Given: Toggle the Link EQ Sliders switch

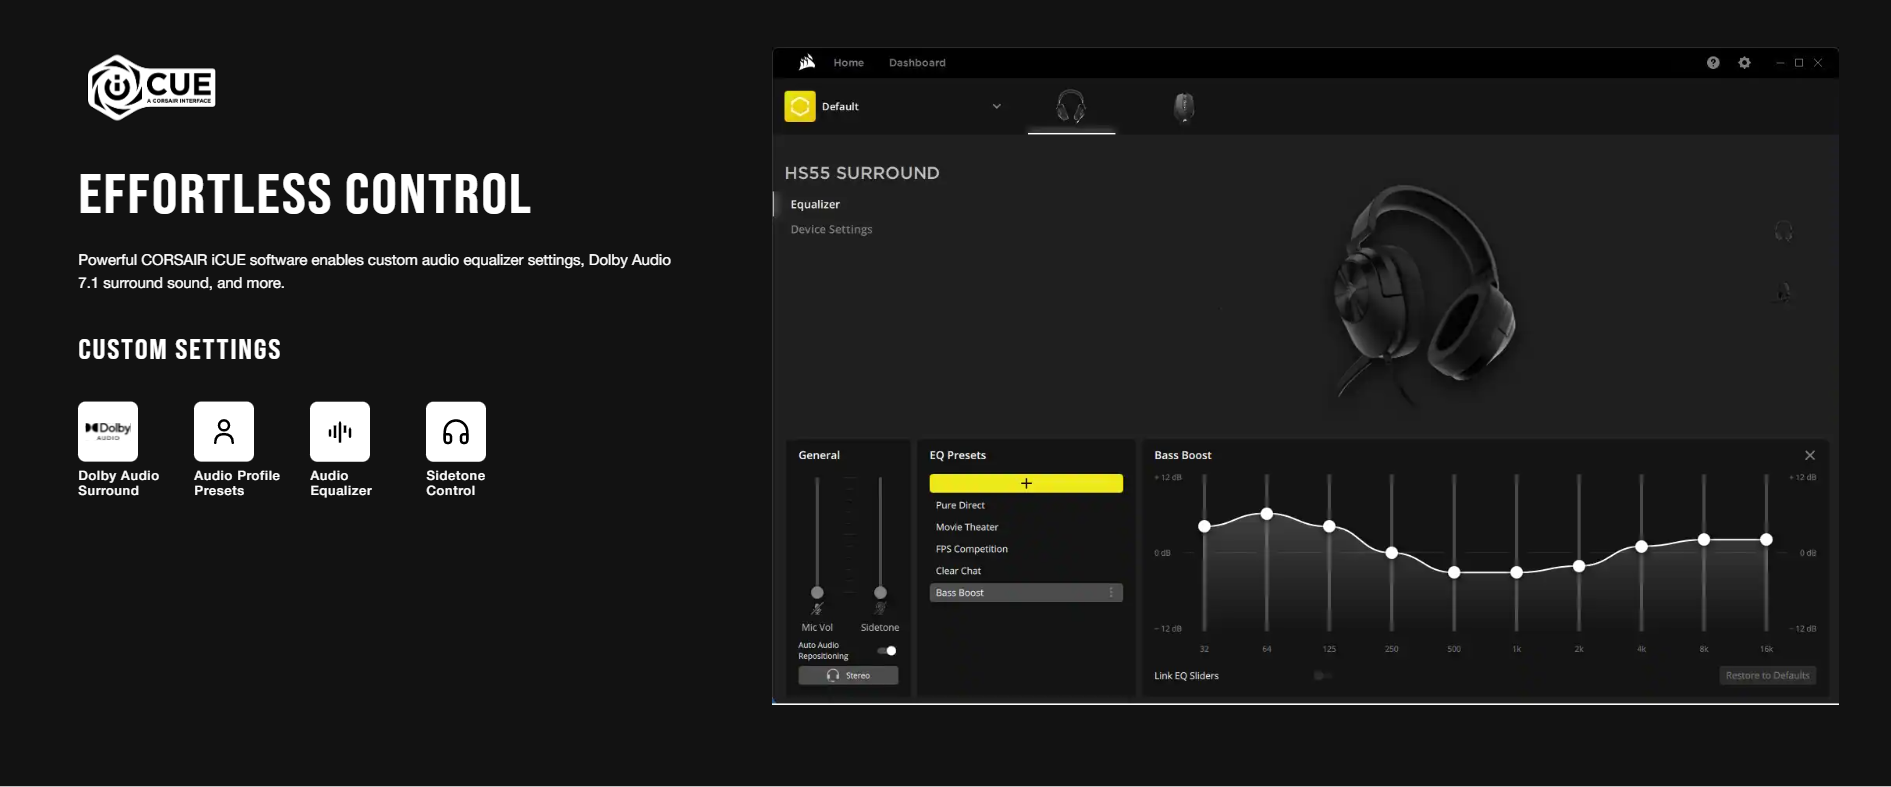Looking at the screenshot, I should coord(1322,676).
